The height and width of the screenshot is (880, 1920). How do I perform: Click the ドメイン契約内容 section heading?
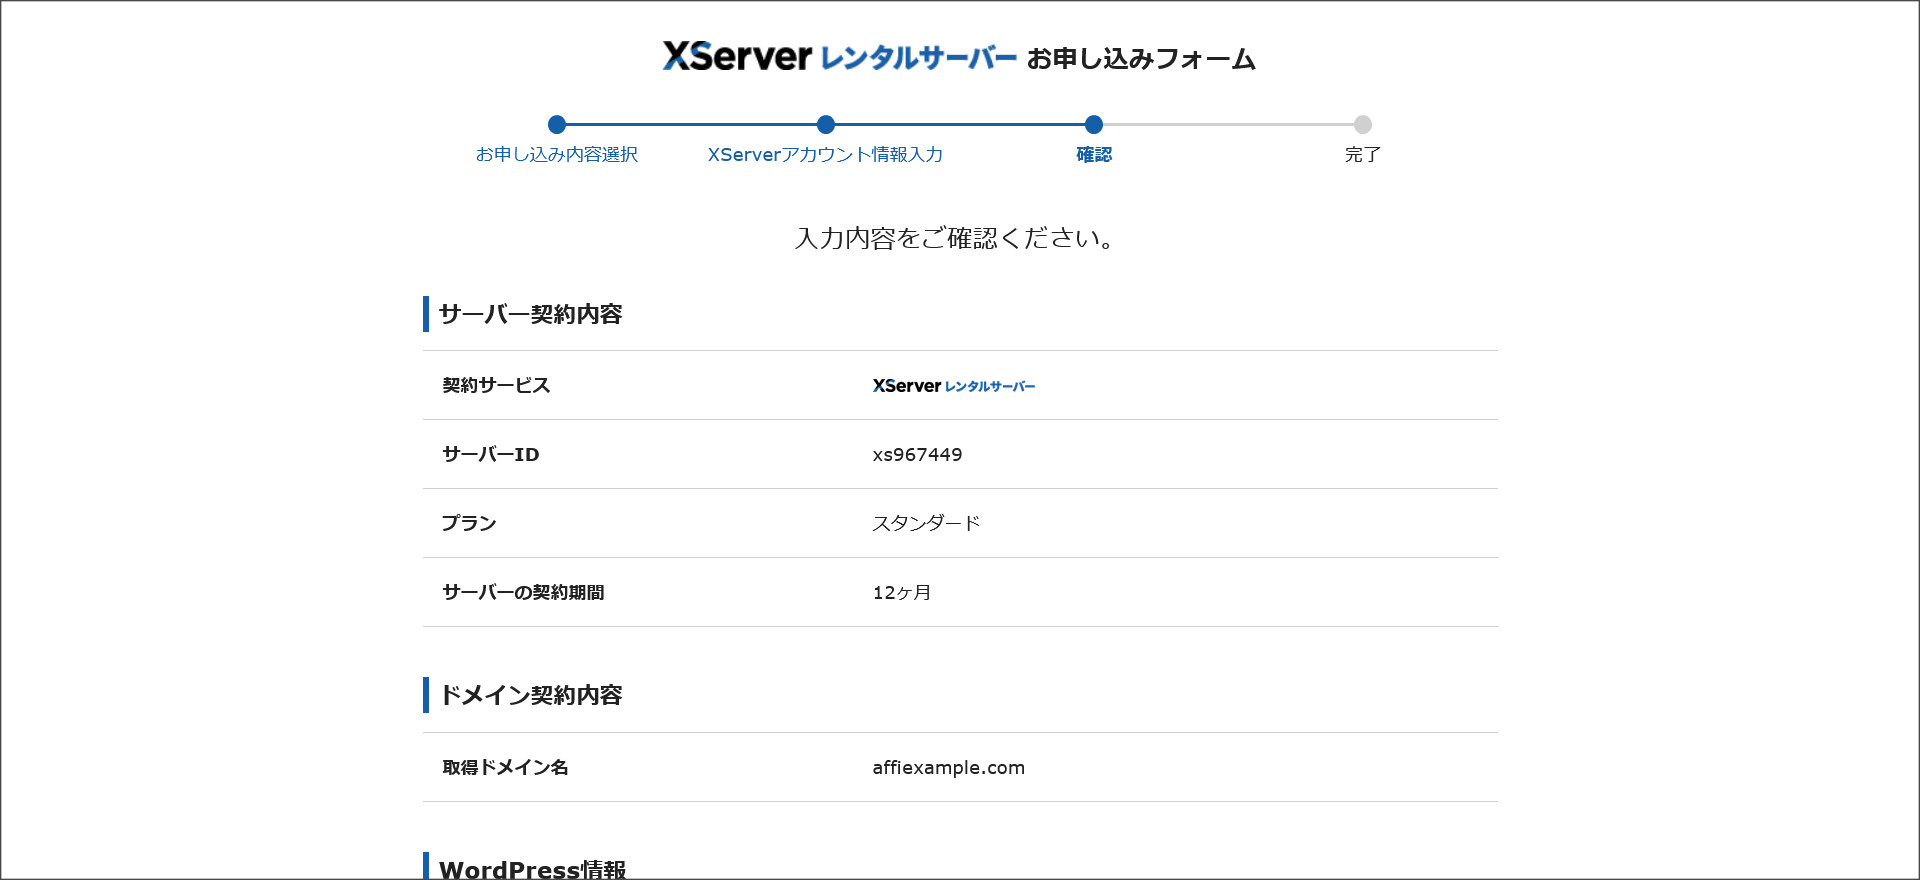(x=531, y=695)
